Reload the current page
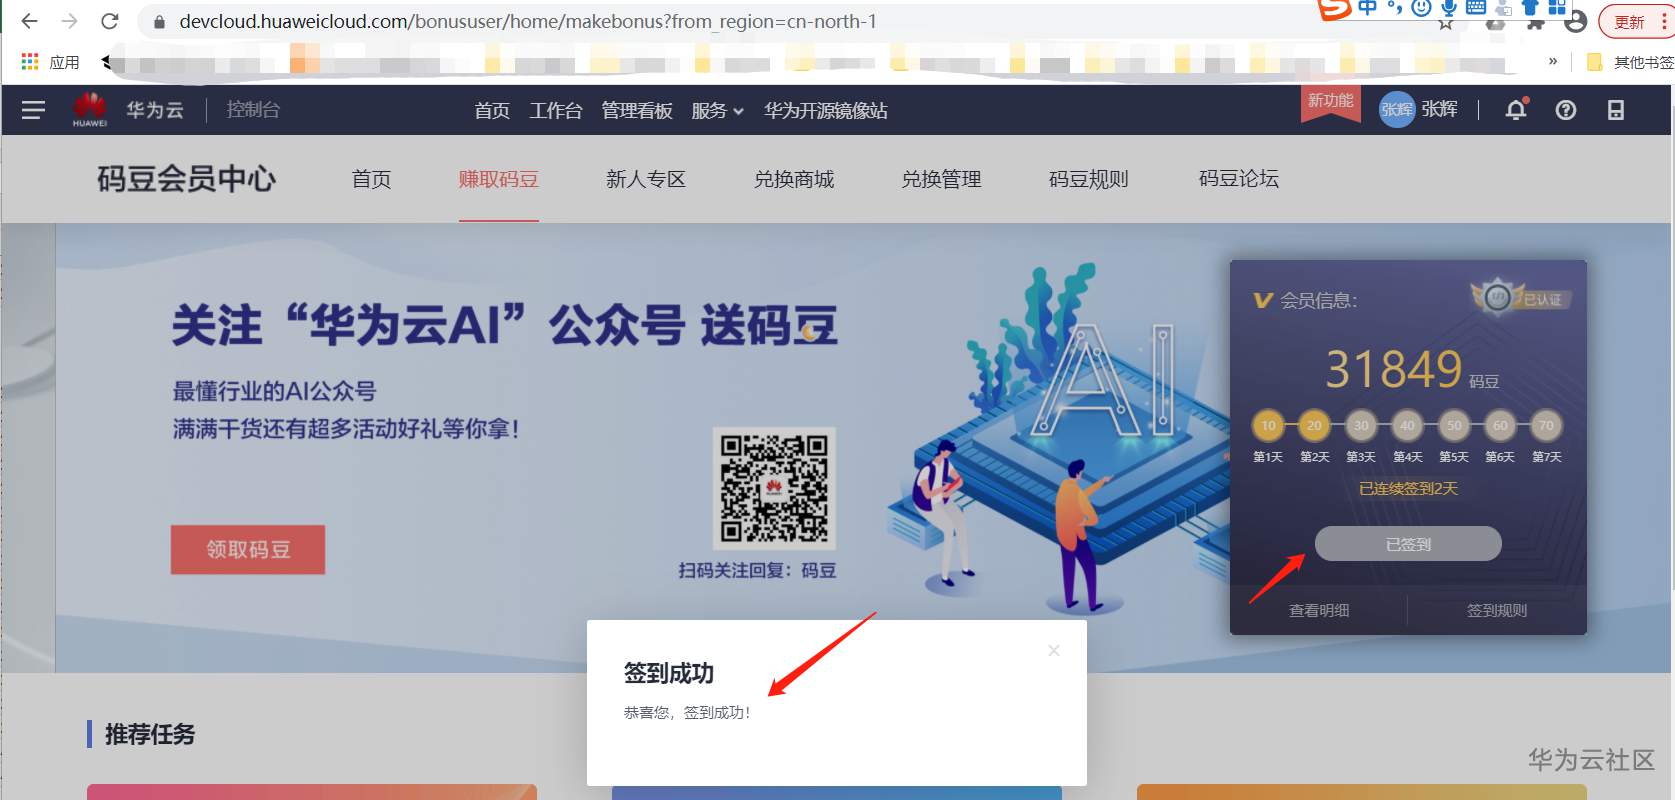1675x800 pixels. pyautogui.click(x=110, y=21)
